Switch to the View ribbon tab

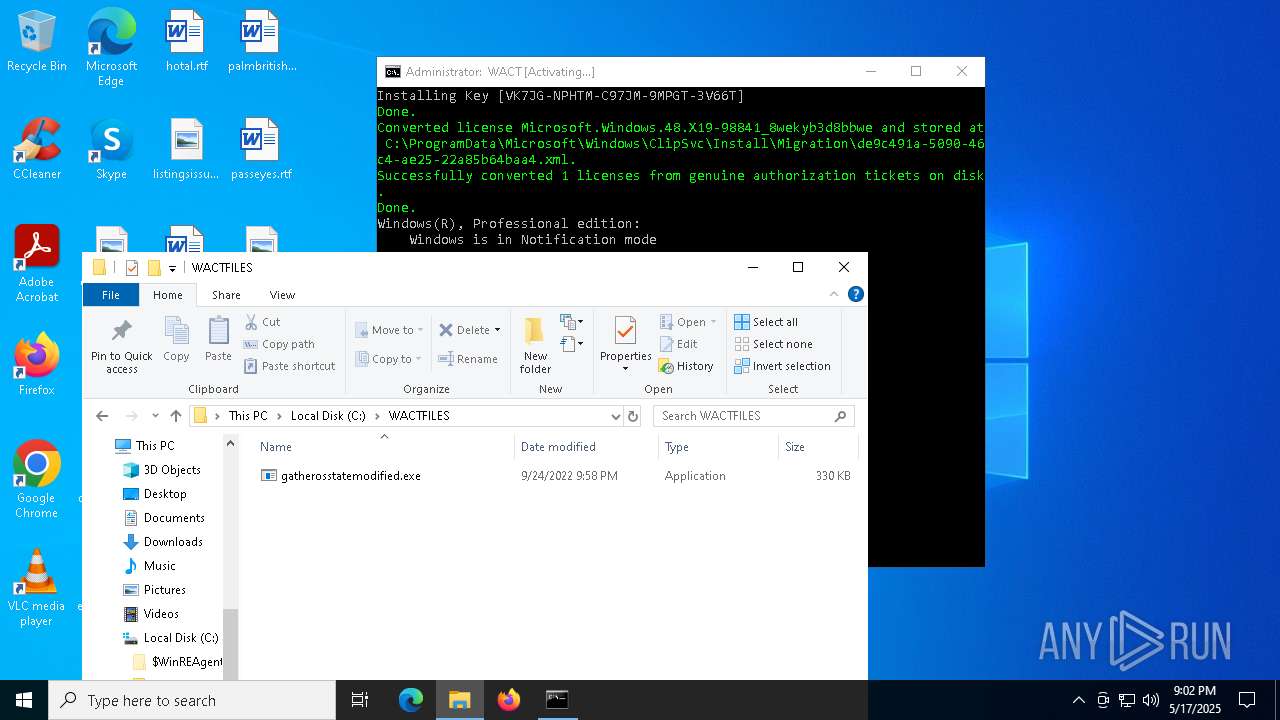pyautogui.click(x=282, y=295)
